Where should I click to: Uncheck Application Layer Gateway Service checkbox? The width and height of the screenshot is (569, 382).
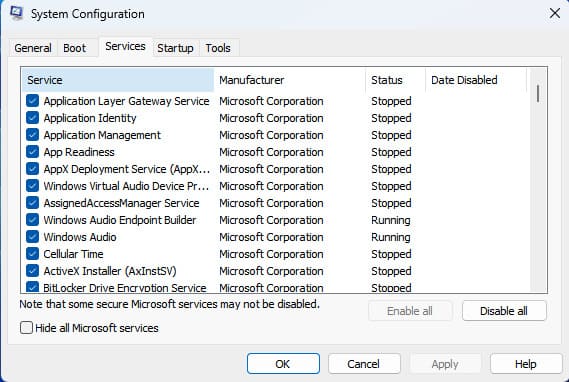(32, 100)
